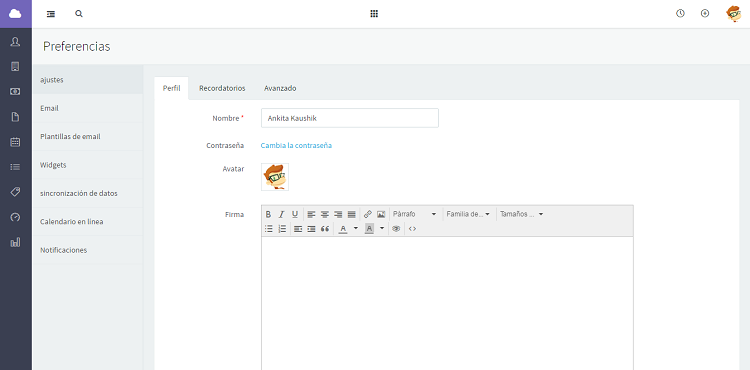Click the quick add plus icon
750x370 pixels.
tap(705, 13)
